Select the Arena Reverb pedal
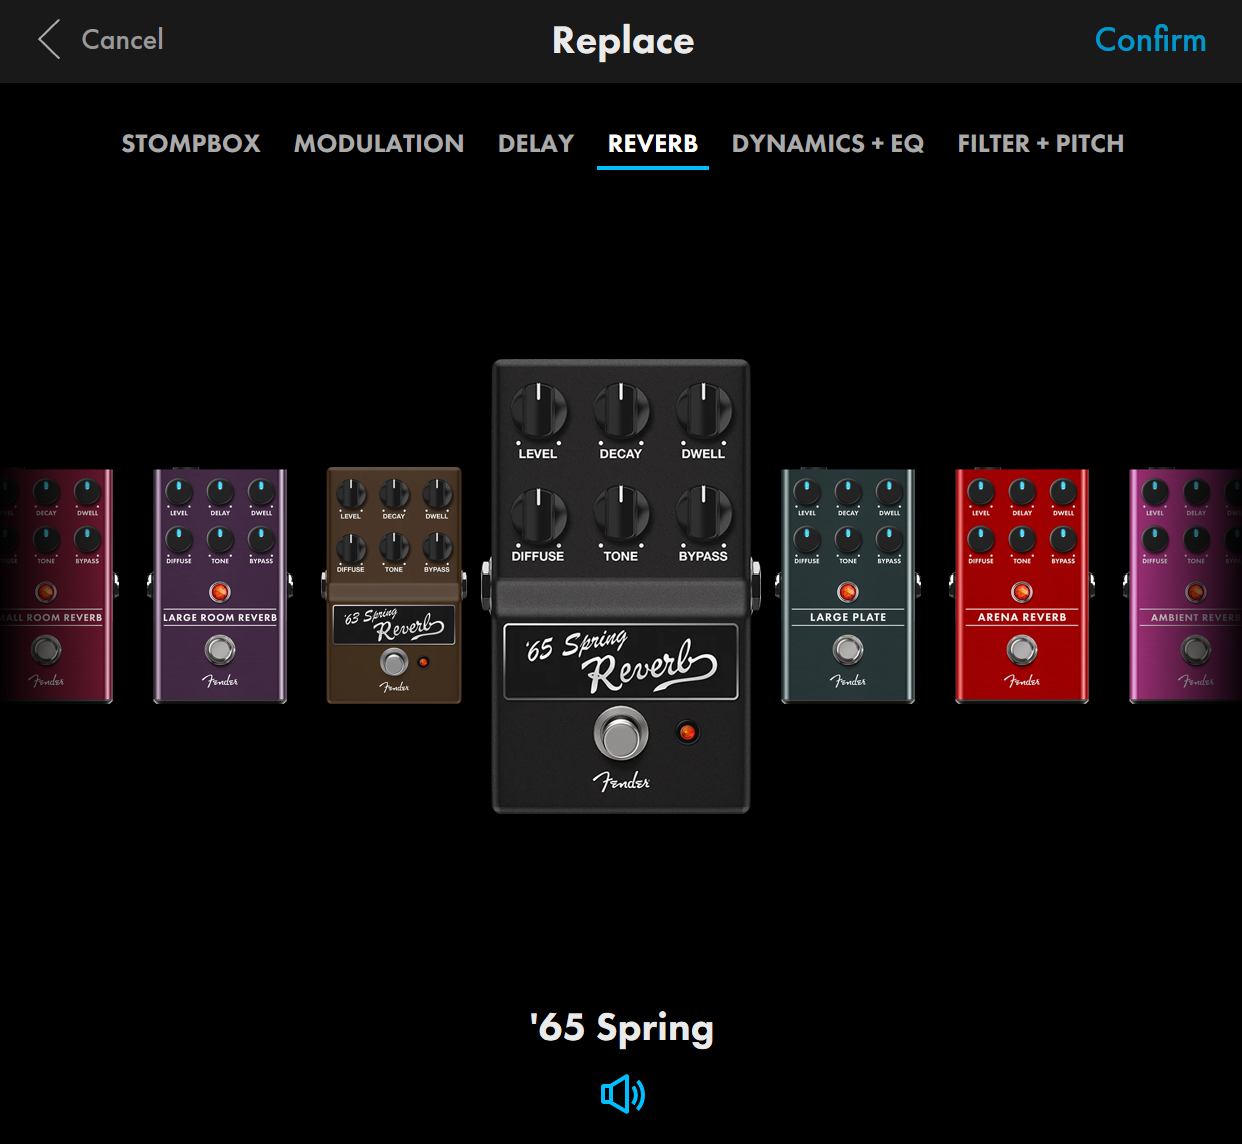The width and height of the screenshot is (1242, 1144). tap(1022, 586)
